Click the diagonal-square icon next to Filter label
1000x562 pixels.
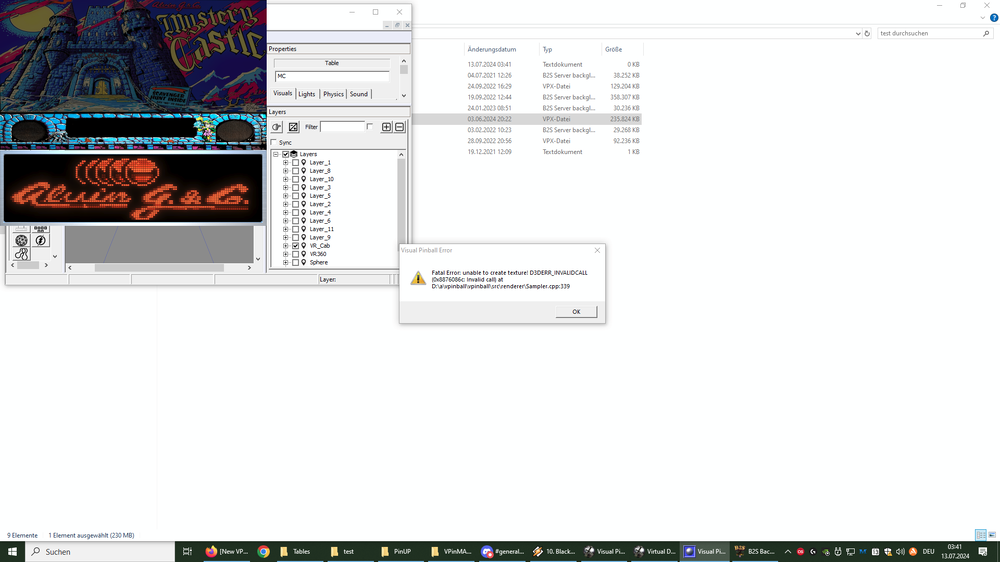(x=293, y=127)
